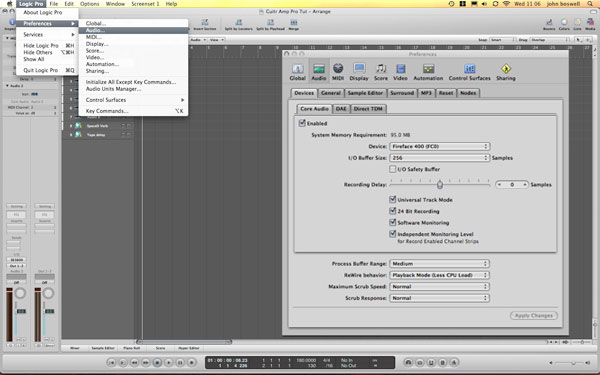Click the horizontal scrollbar in Arrange area

pyautogui.click(x=184, y=342)
